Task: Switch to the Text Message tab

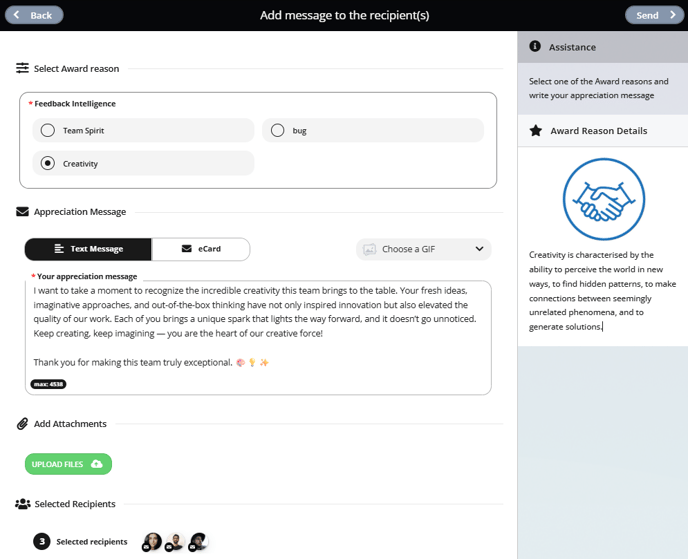Action: click(88, 249)
